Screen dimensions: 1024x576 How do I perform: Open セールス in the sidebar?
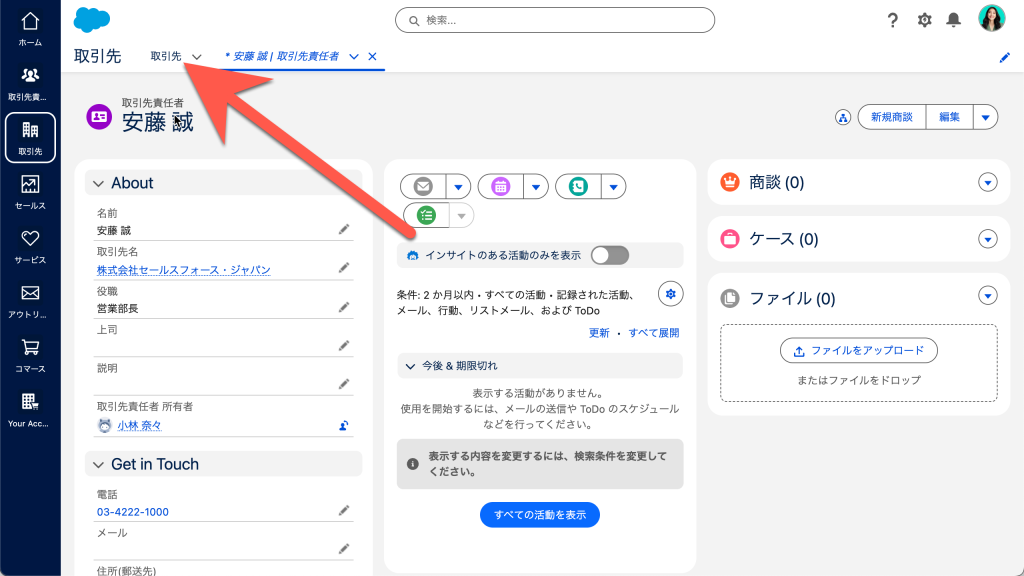tap(30, 192)
